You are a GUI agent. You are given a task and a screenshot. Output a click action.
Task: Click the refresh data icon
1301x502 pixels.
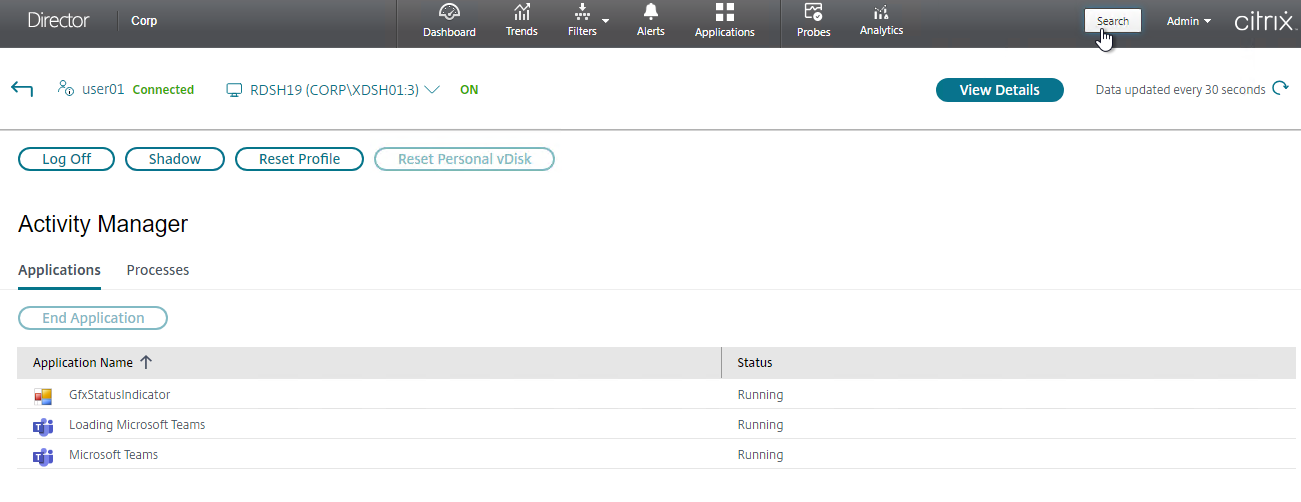pos(1280,89)
